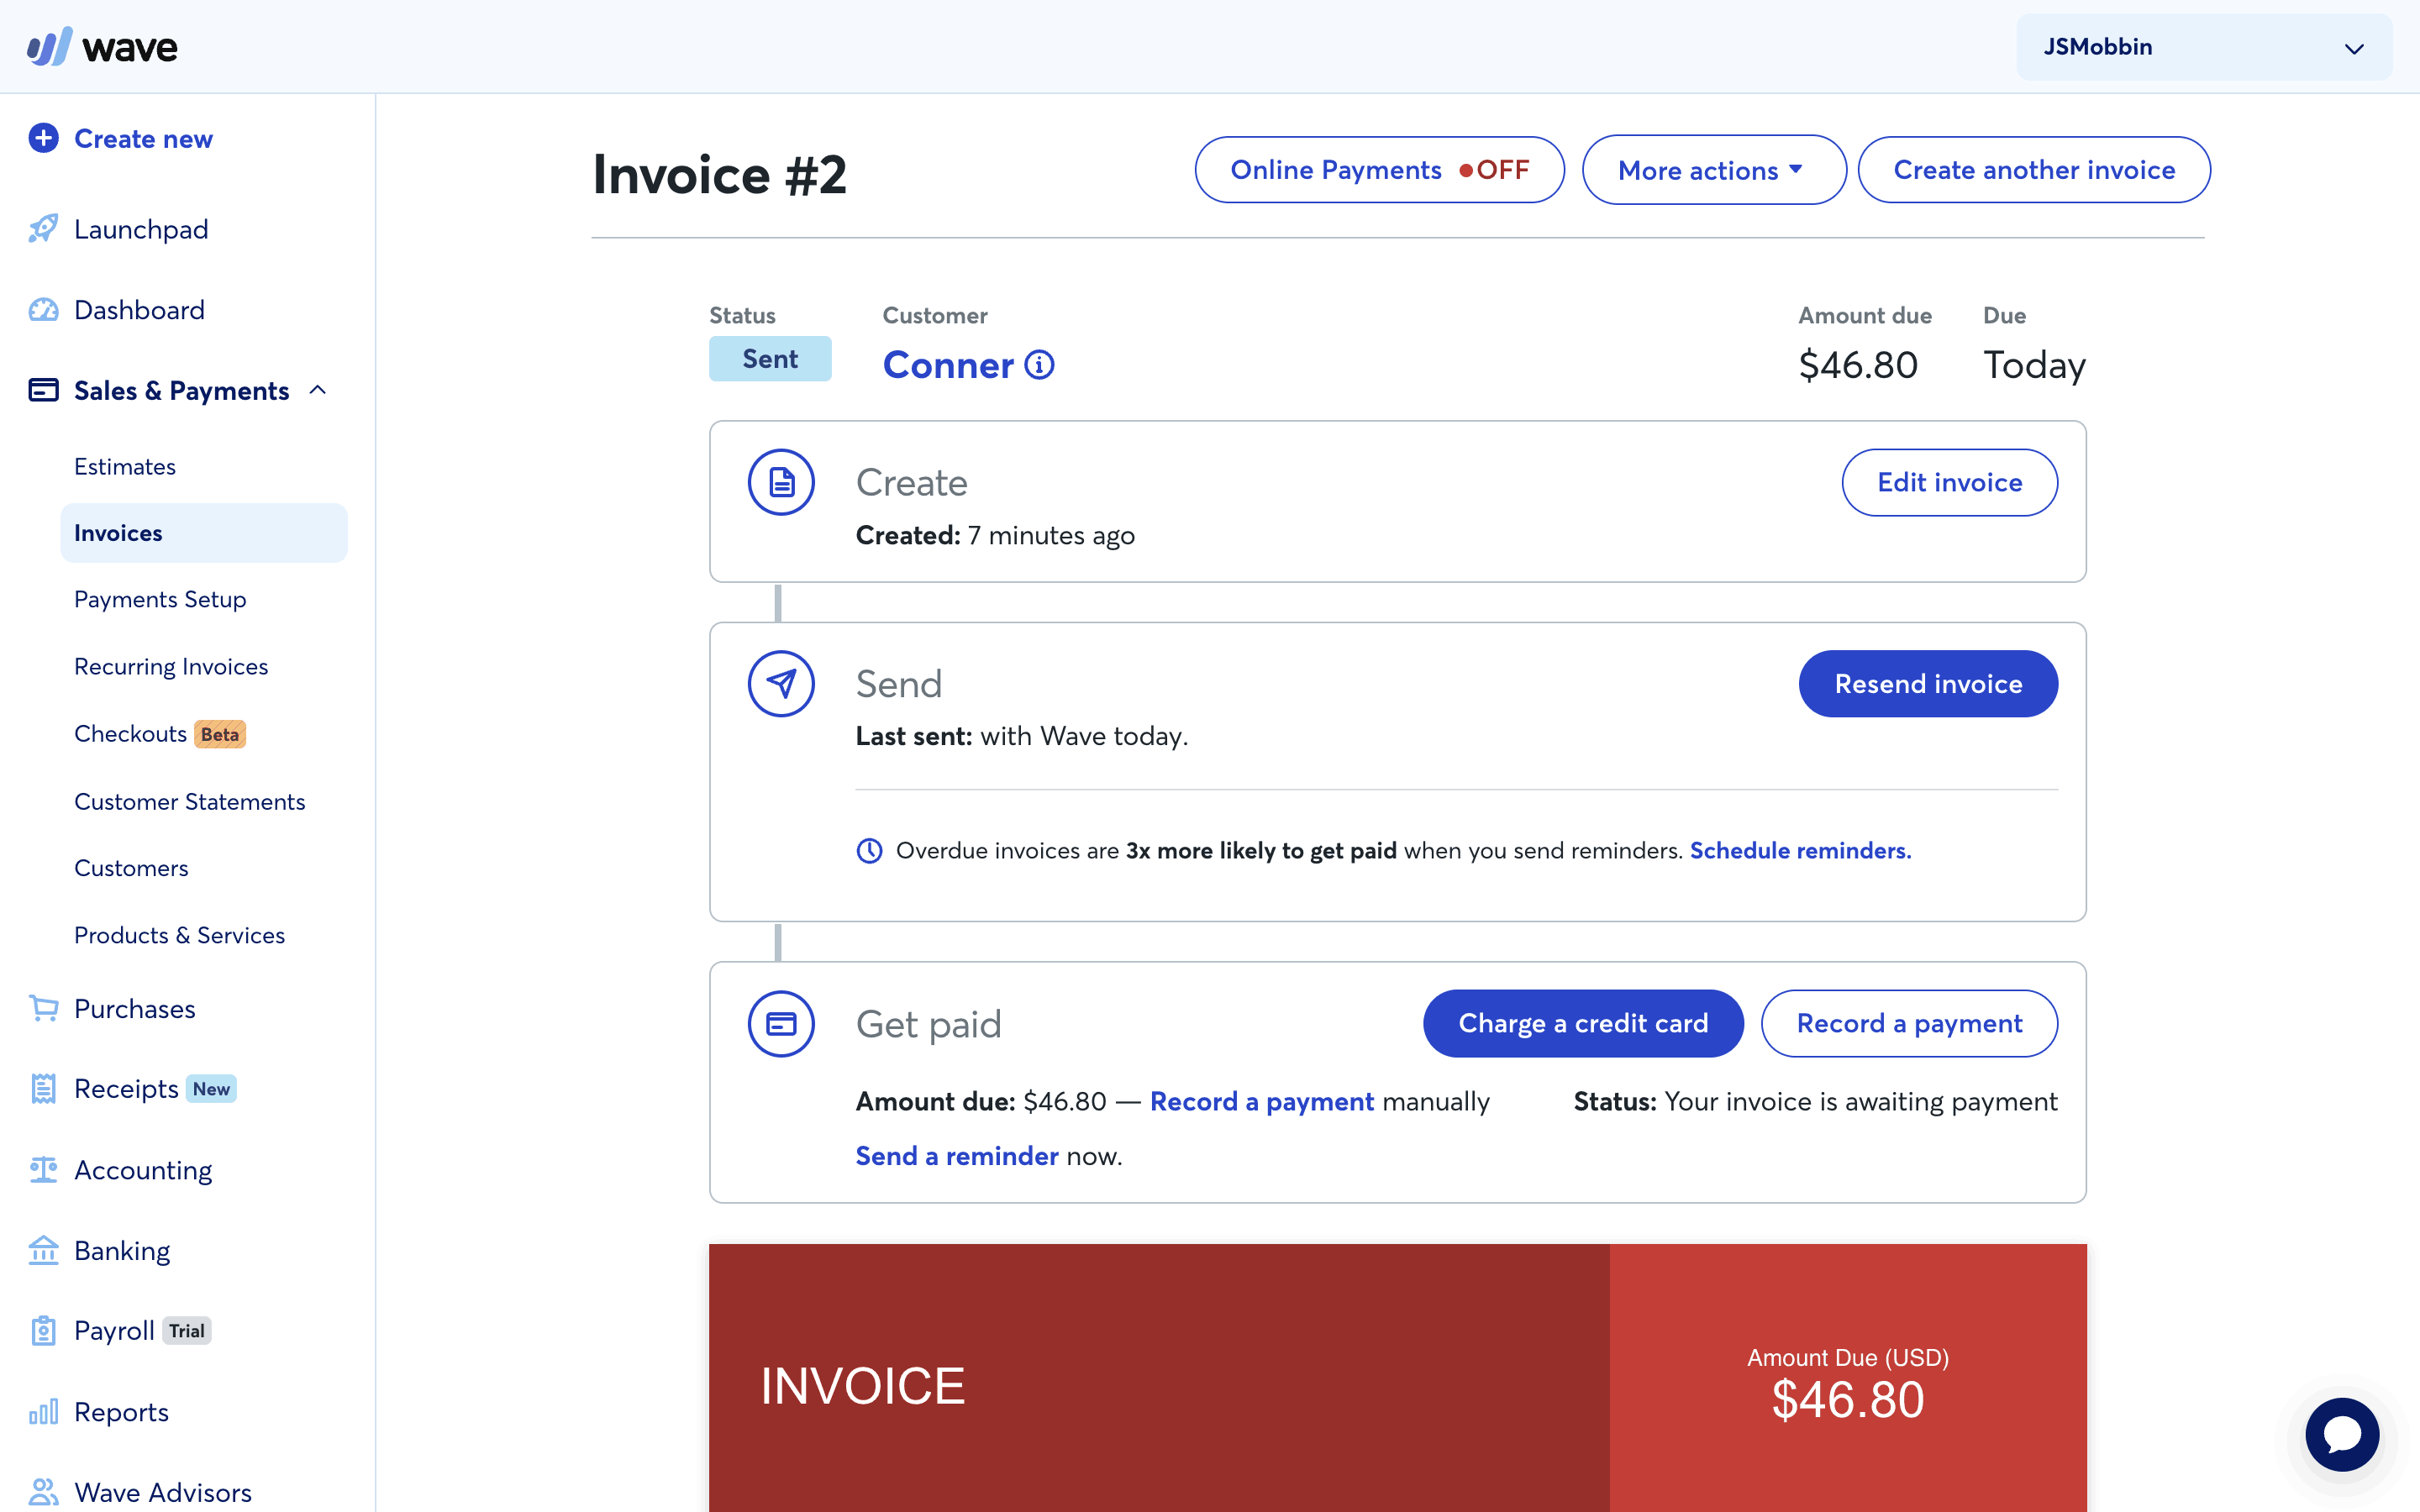Click Charge a credit card button

point(1582,1023)
